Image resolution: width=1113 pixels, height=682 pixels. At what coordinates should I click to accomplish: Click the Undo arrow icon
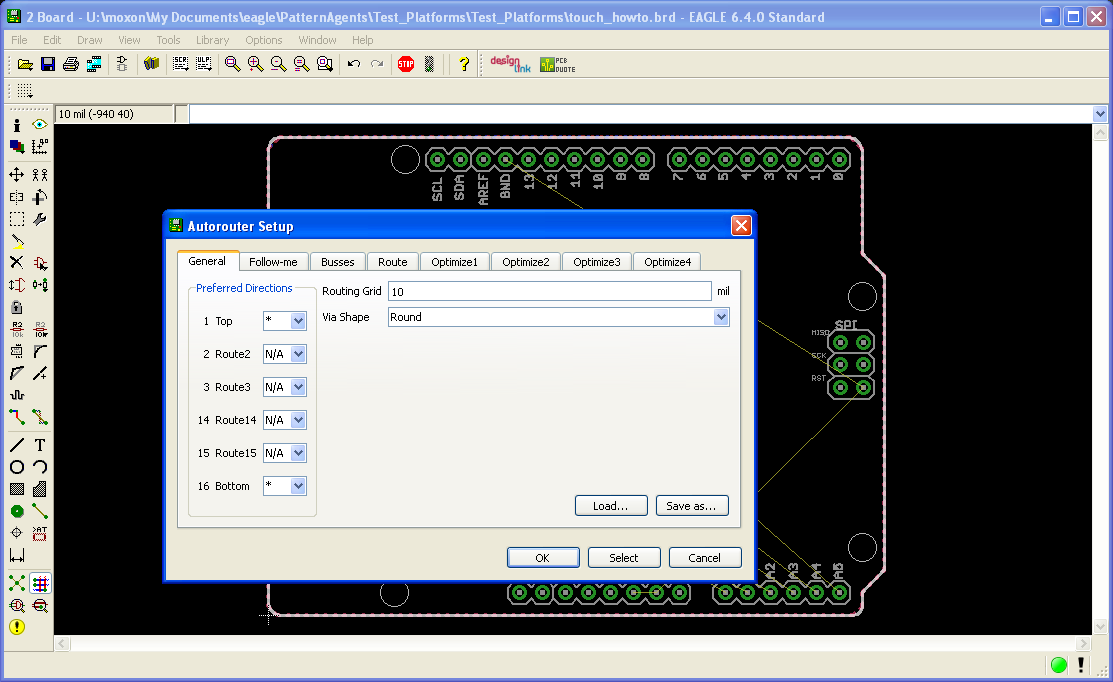point(353,65)
